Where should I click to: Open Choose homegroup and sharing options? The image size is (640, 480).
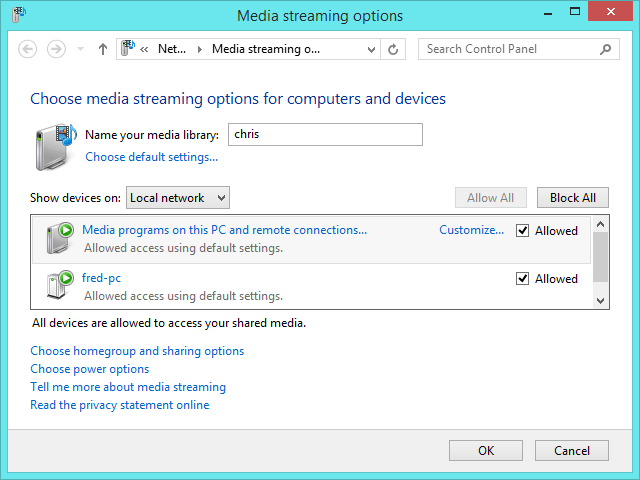137,351
